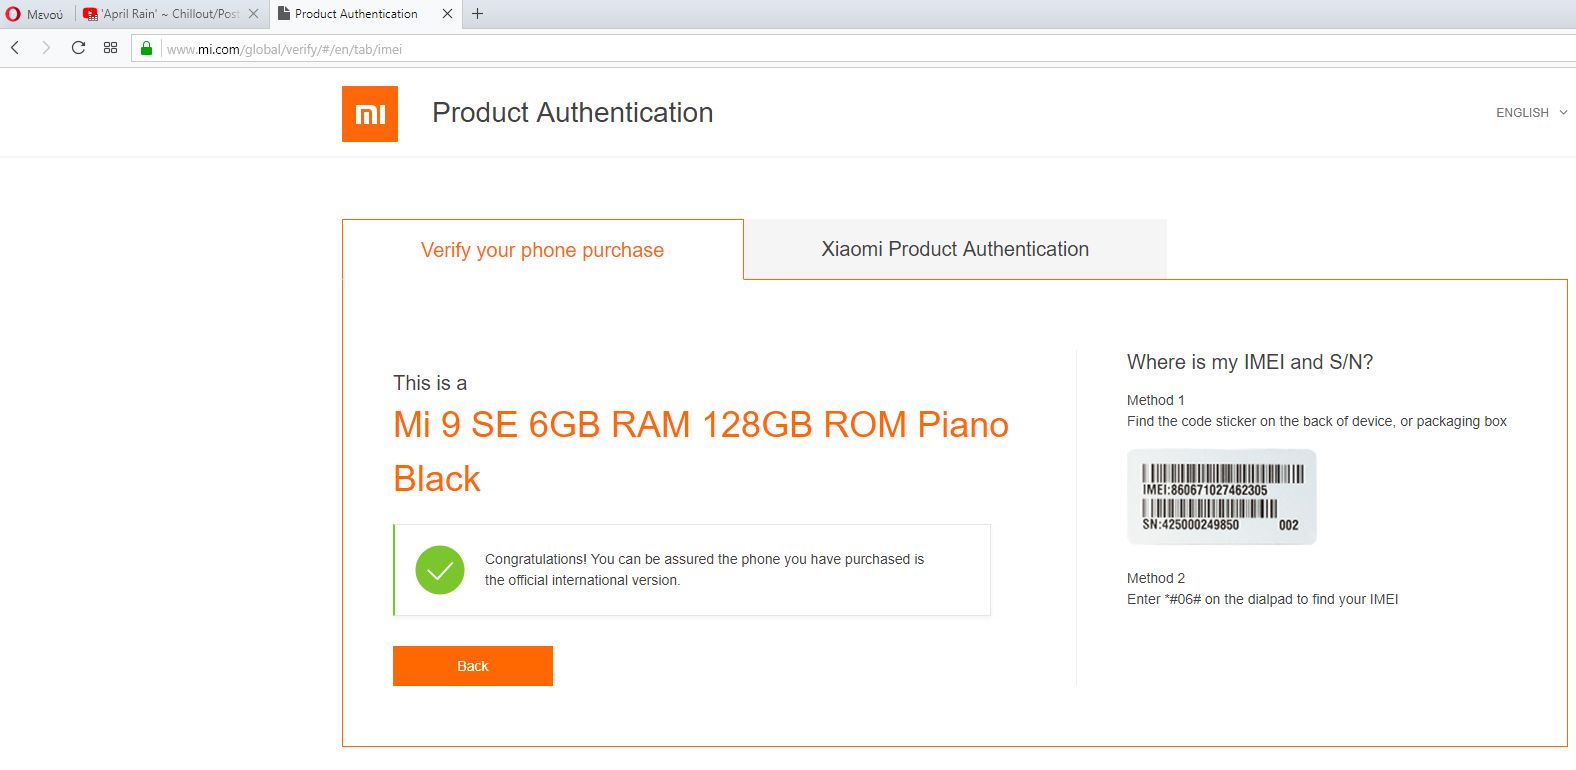
Task: Open the Speed Dial start page icon
Action: tap(111, 48)
